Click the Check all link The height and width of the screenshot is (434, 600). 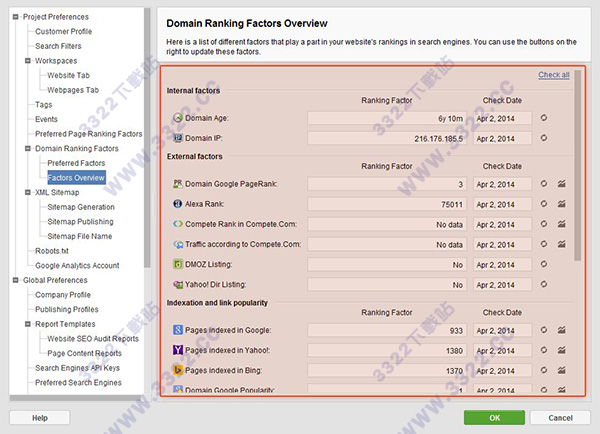[x=554, y=75]
